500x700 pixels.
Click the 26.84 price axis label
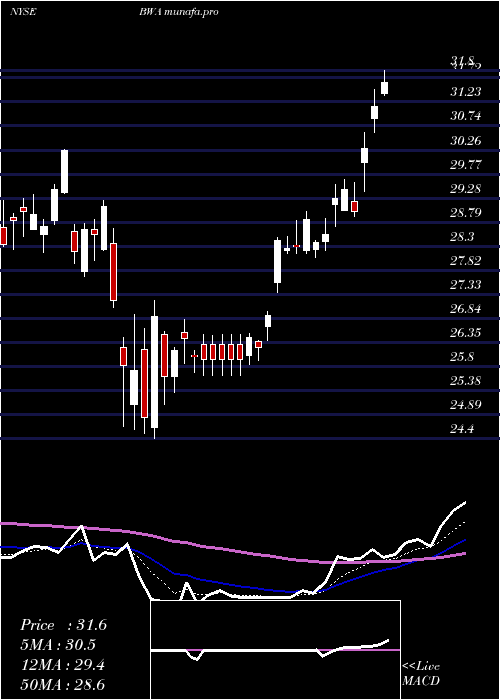coord(466,309)
